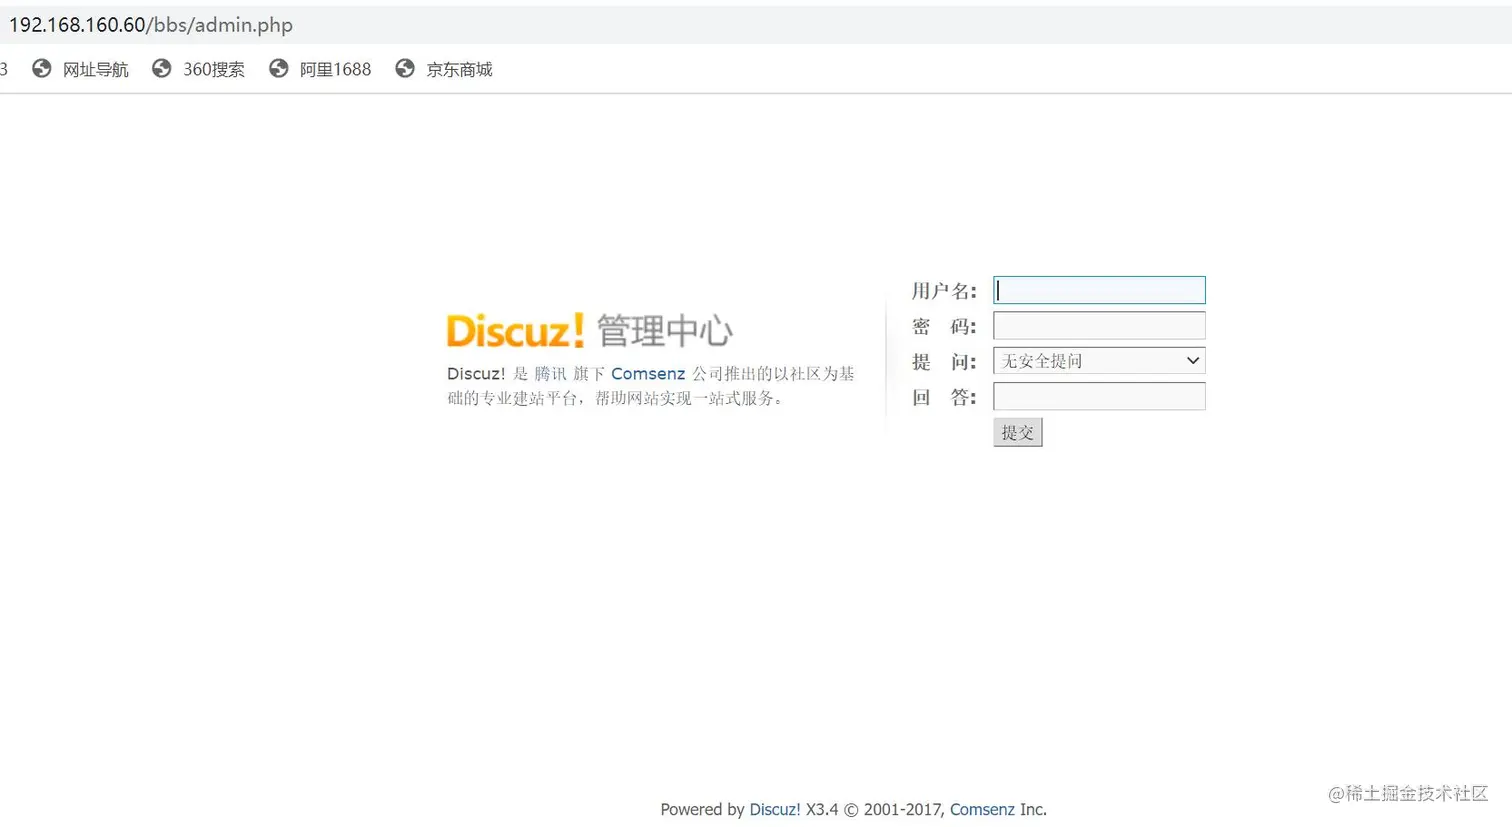This screenshot has width=1512, height=827.
Task: Click the globe icon beside 360搜索 bookmark
Action: [x=161, y=68]
